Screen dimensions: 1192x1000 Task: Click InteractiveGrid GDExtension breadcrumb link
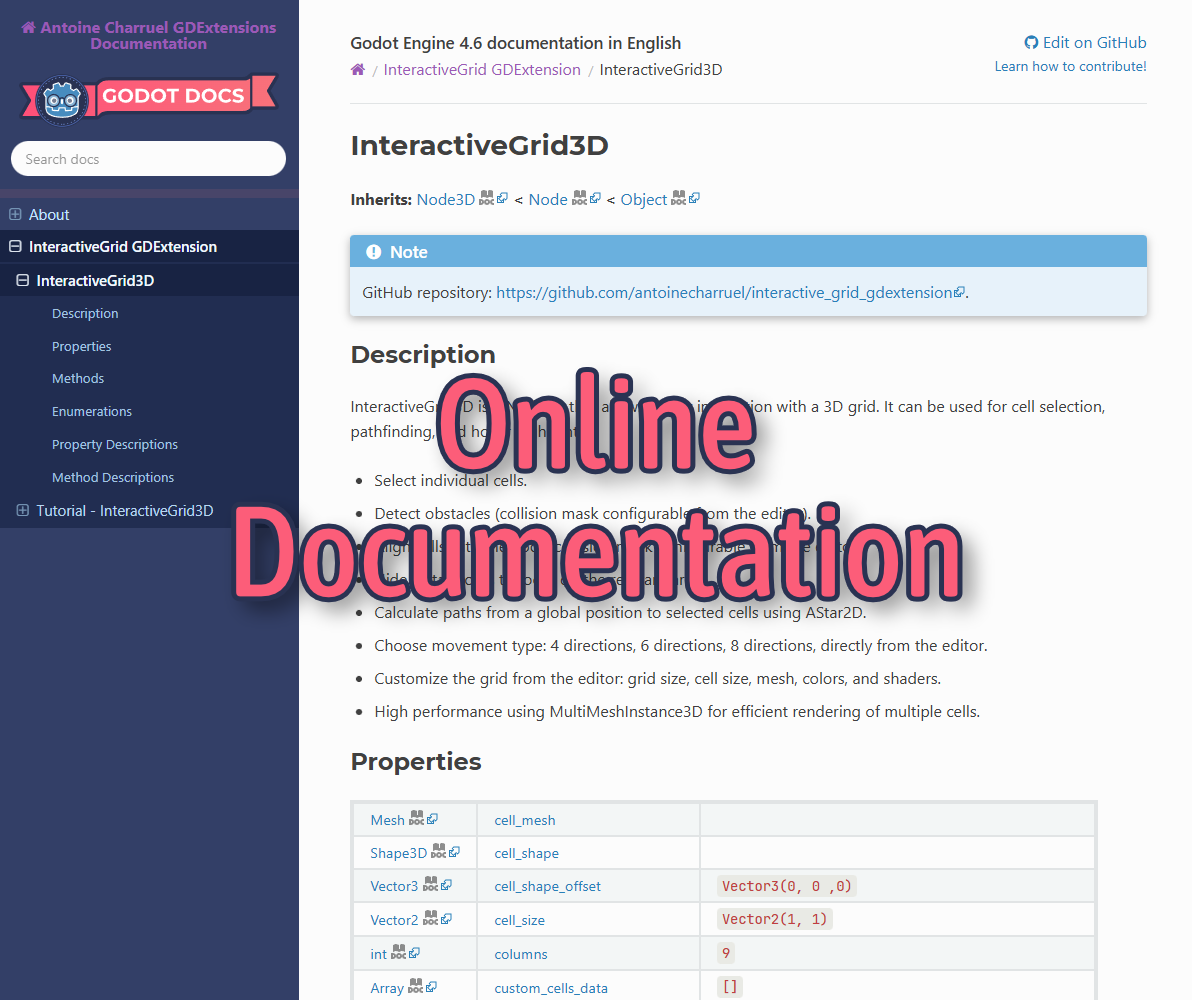click(482, 70)
